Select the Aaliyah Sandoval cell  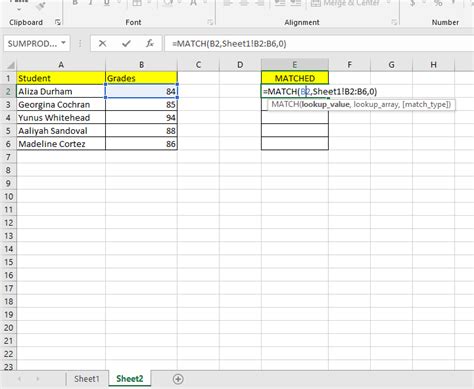(61, 131)
